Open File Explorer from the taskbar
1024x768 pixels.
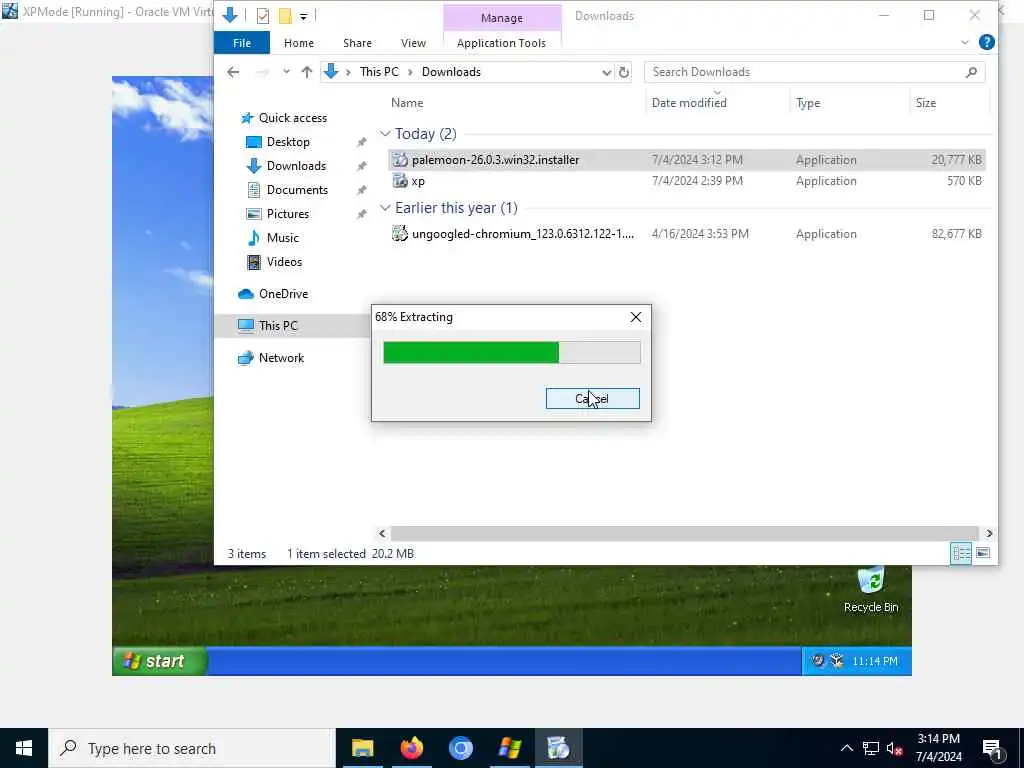tap(362, 748)
